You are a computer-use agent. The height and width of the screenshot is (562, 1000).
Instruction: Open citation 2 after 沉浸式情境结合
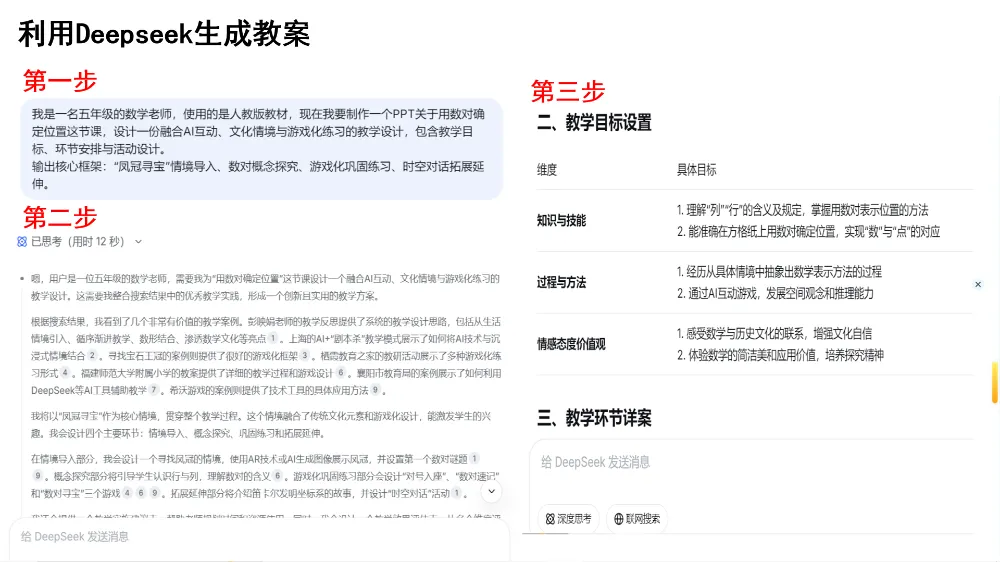(92, 355)
